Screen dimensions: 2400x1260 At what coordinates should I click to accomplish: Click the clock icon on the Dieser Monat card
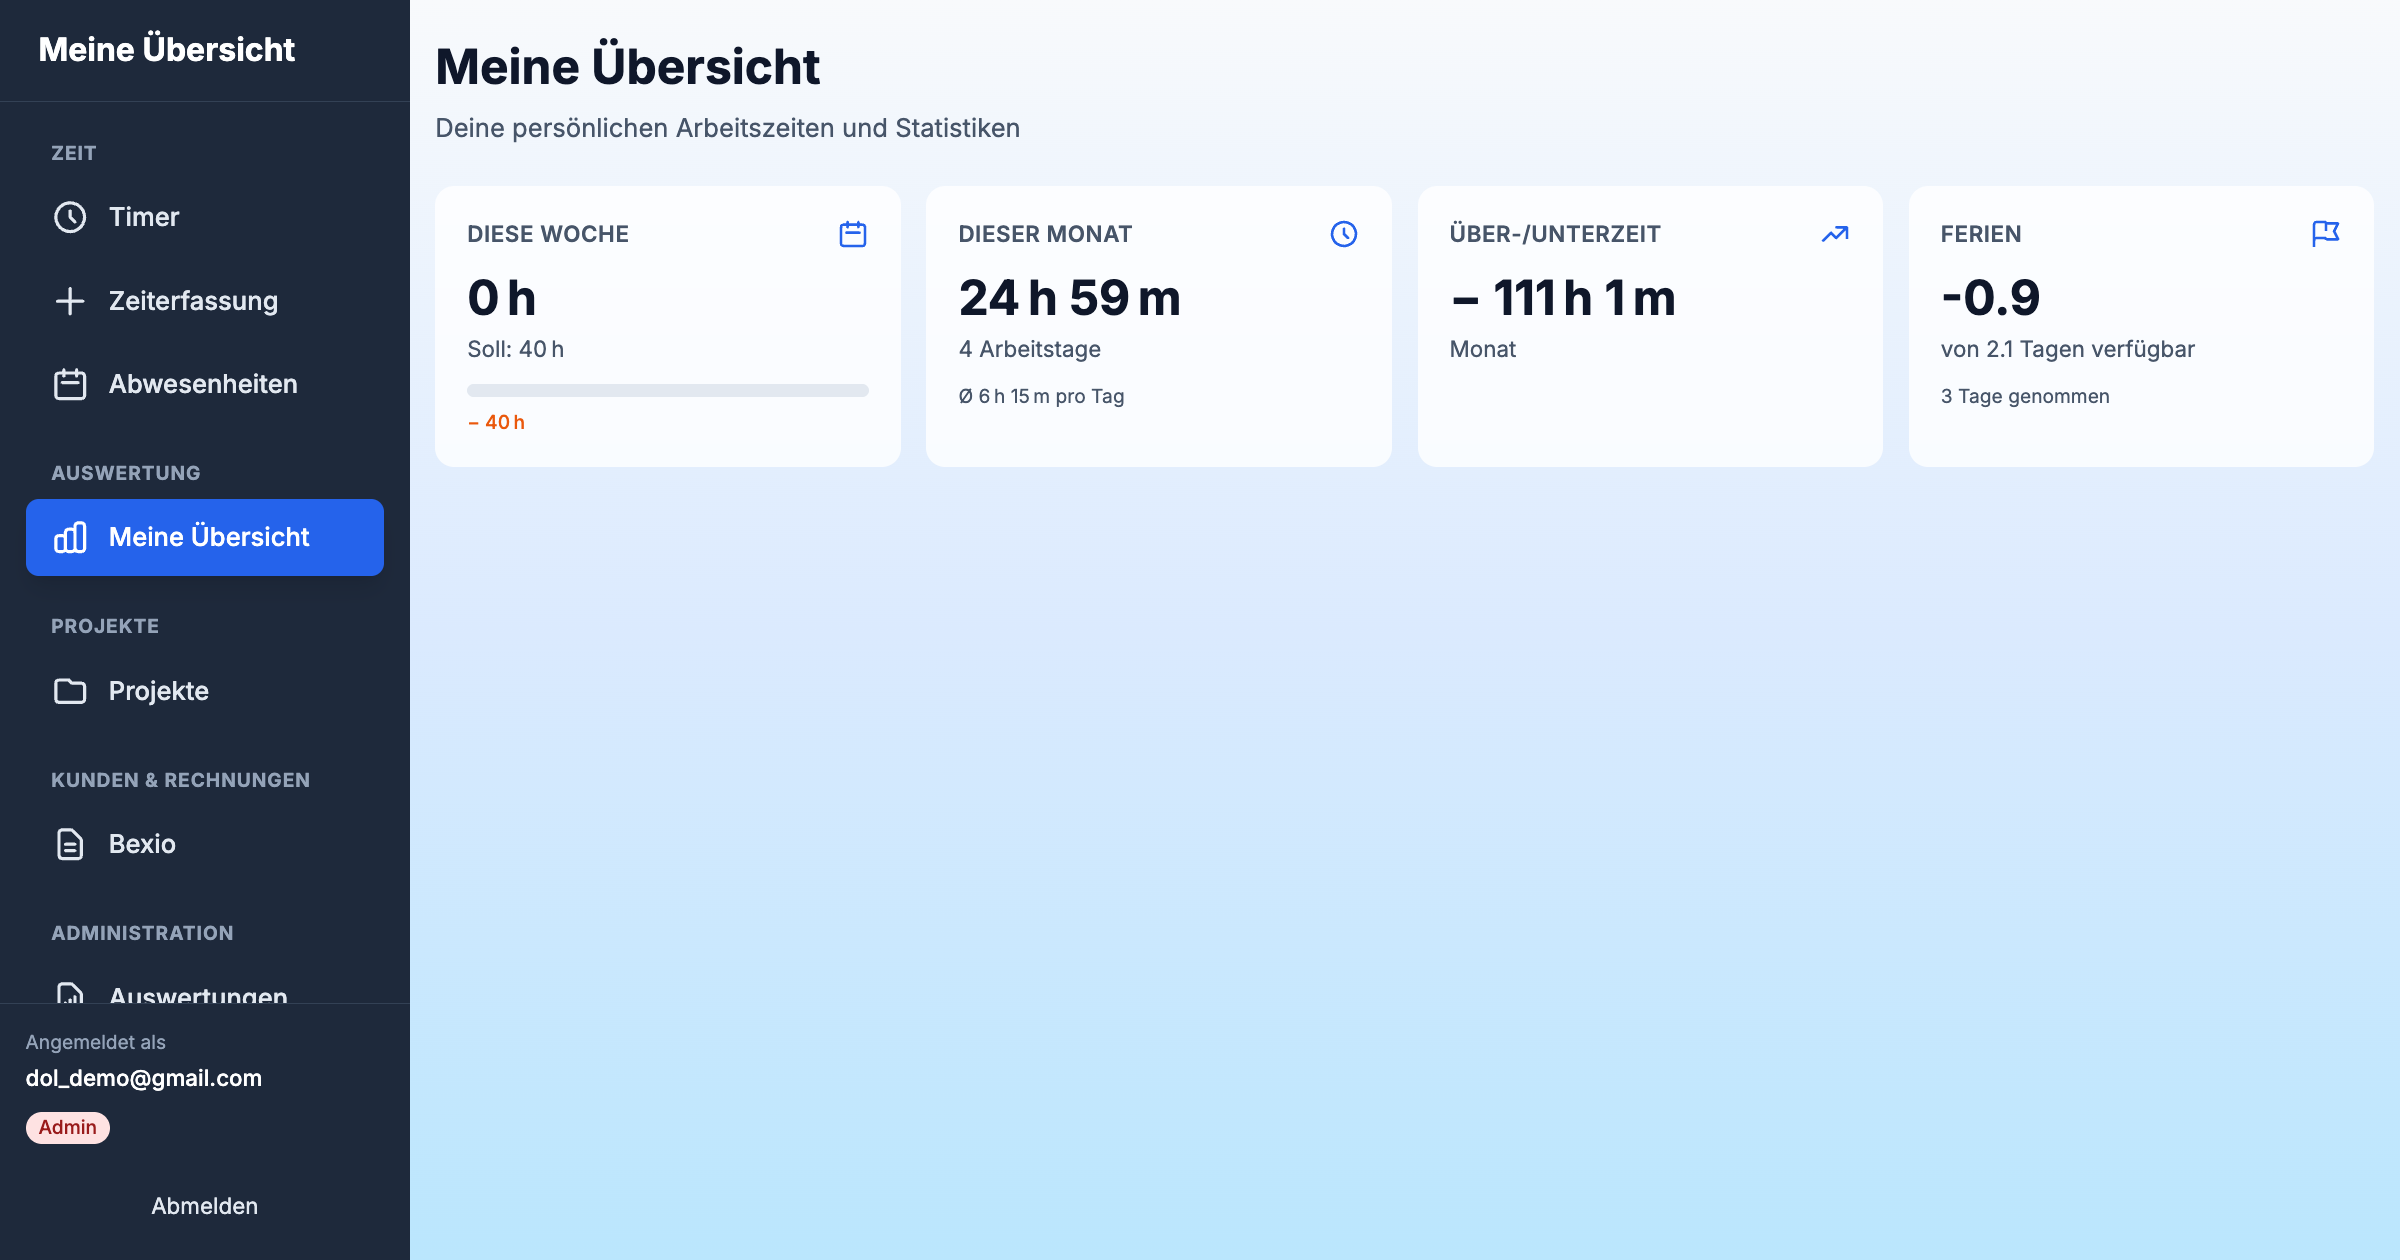[1344, 233]
